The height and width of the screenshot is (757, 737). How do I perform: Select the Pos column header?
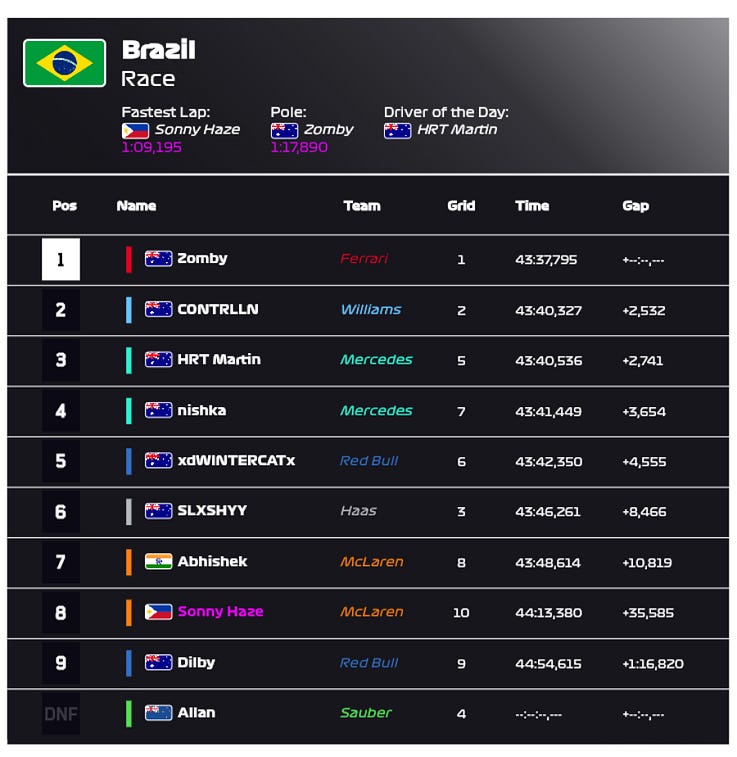pyautogui.click(x=65, y=206)
